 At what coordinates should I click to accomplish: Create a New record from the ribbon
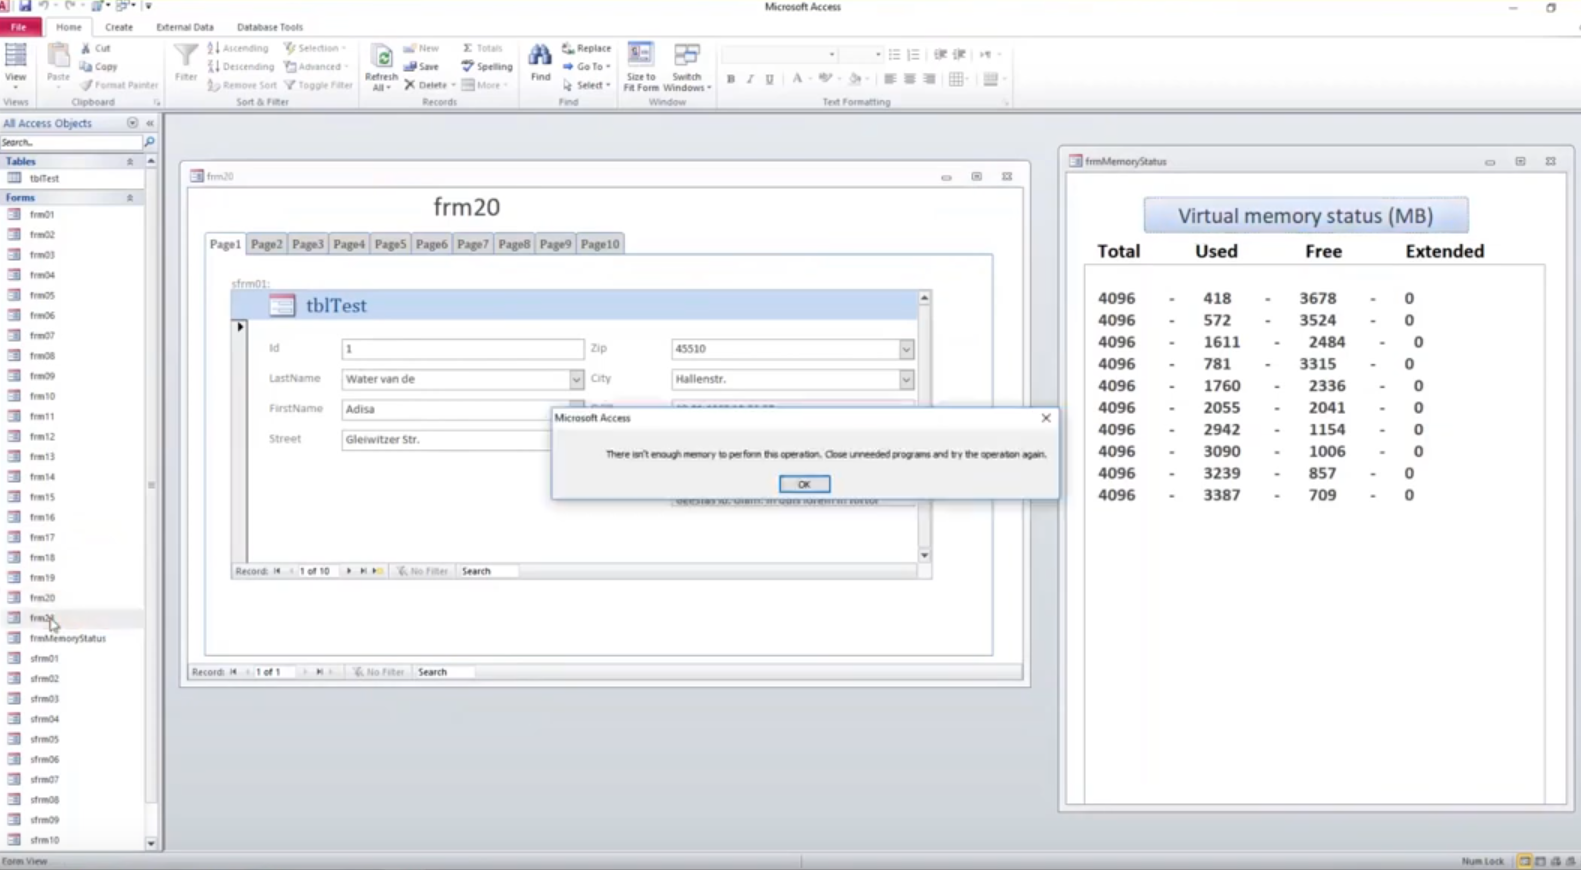click(421, 48)
